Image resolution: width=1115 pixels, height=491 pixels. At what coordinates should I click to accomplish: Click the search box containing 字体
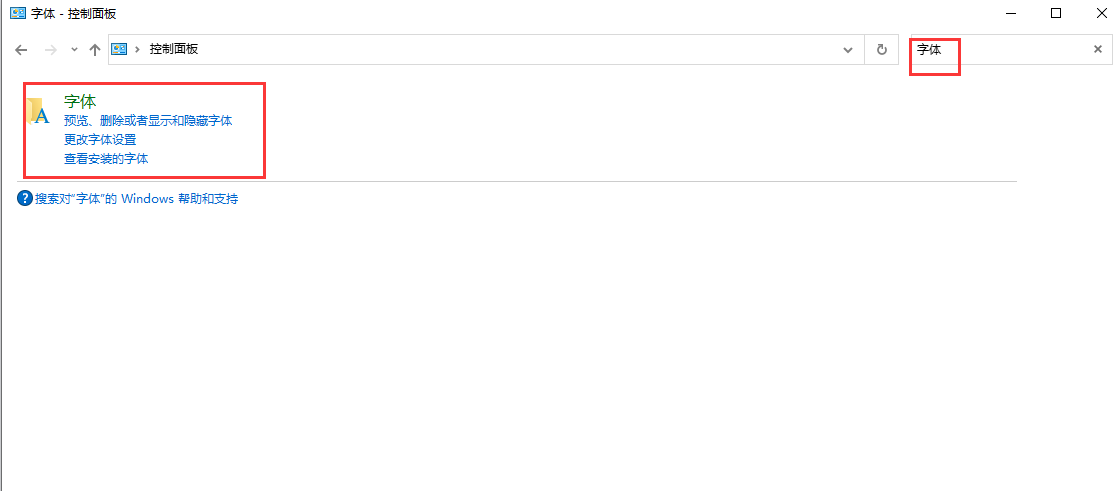[x=1000, y=50]
